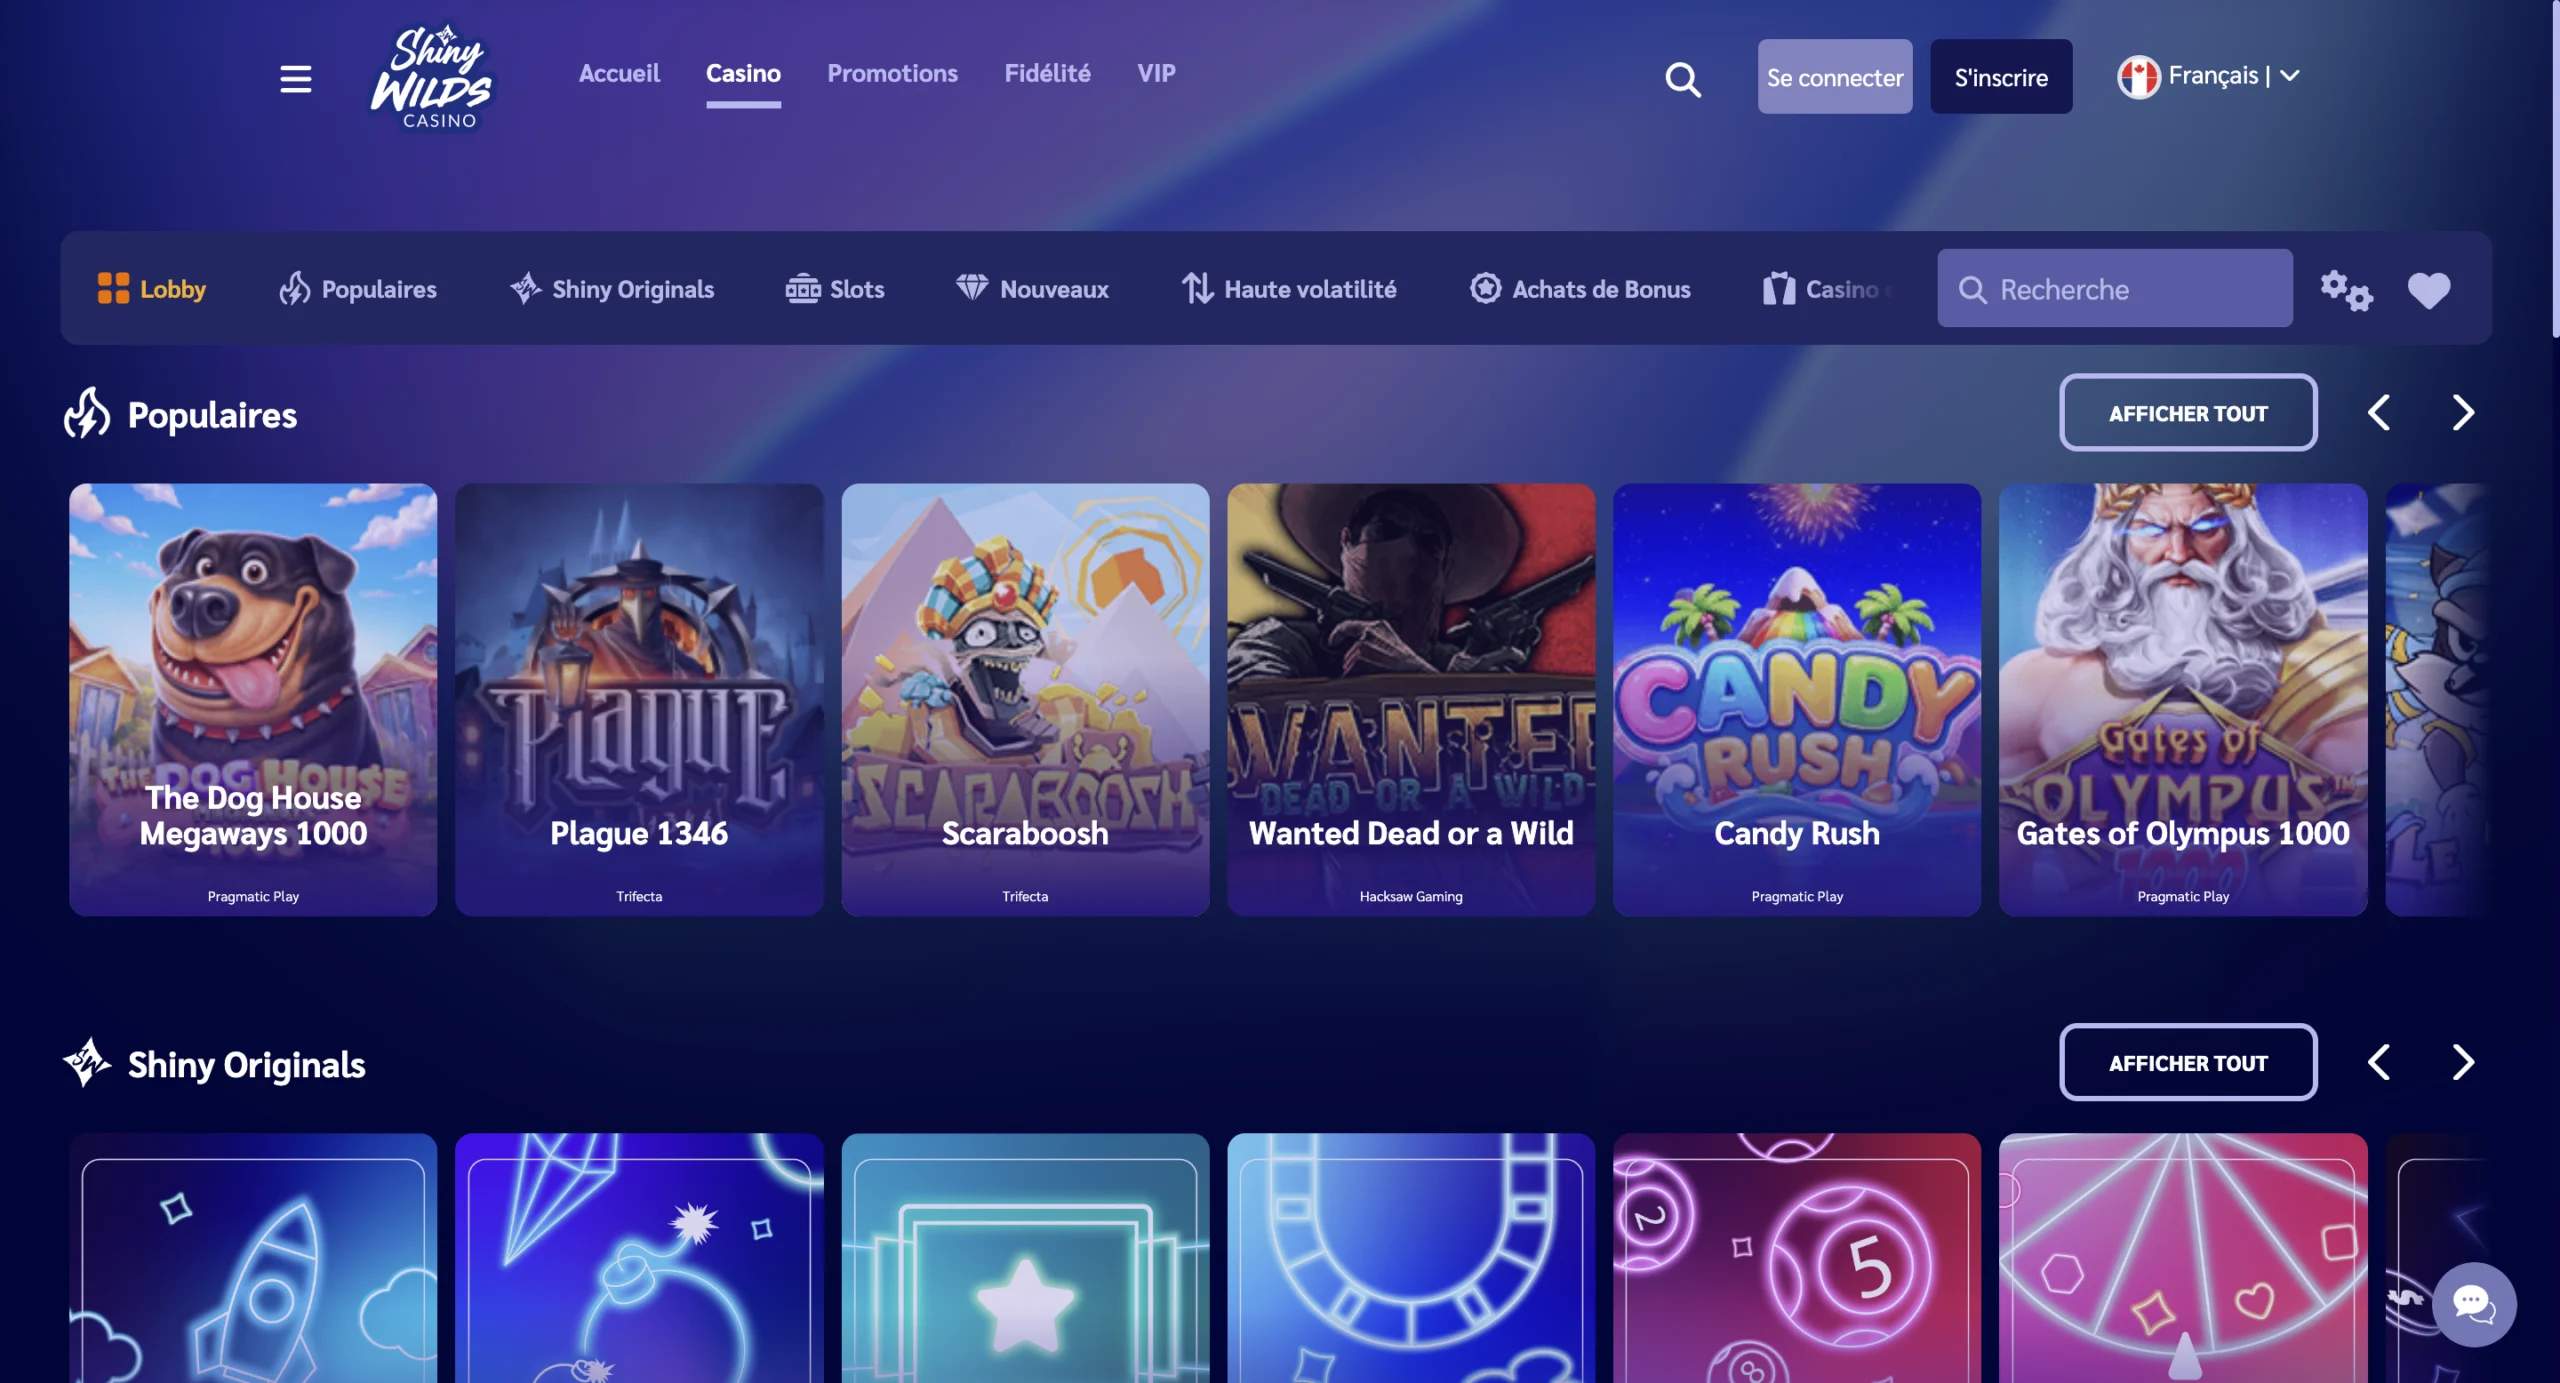Open the Candy Rush game
Viewport: 2560px width, 1383px height.
tap(1797, 699)
